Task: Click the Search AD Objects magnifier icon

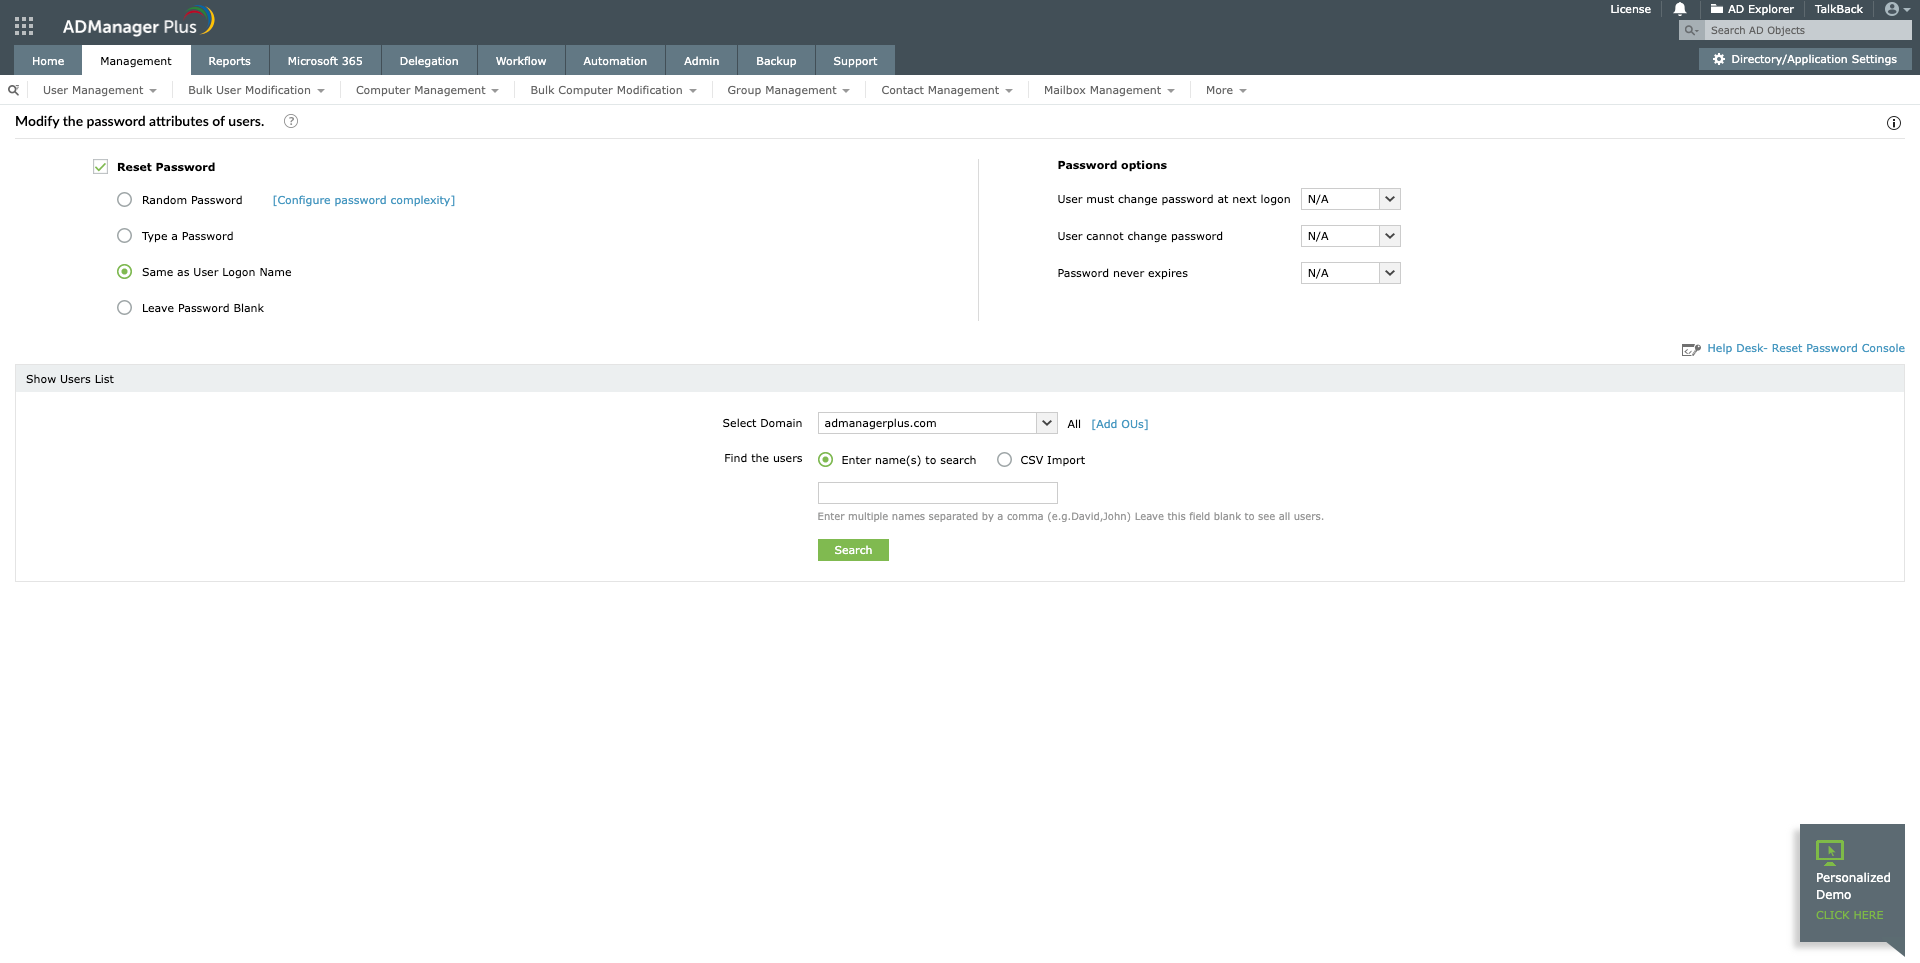Action: coord(1691,30)
